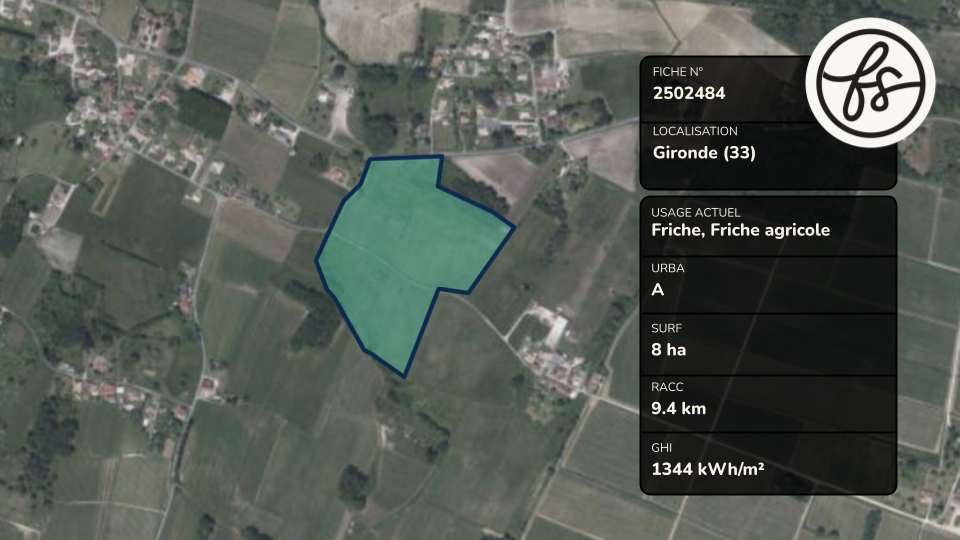This screenshot has height=540, width=960.
Task: Select the 8 ha surface value
Action: tap(669, 350)
